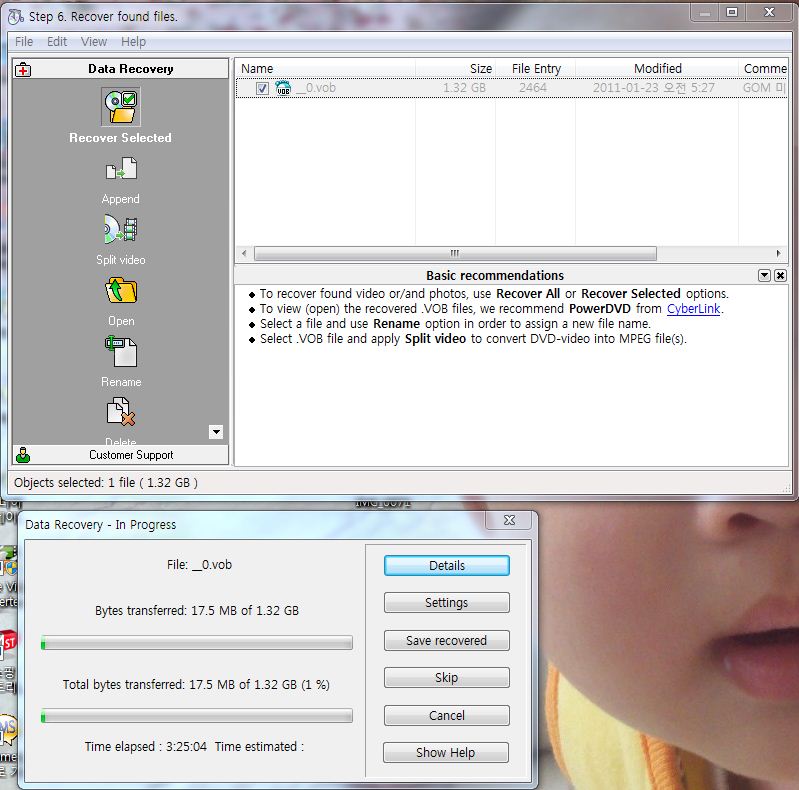Click the VOB file type icon
Viewport: 799px width, 790px height.
tap(283, 88)
